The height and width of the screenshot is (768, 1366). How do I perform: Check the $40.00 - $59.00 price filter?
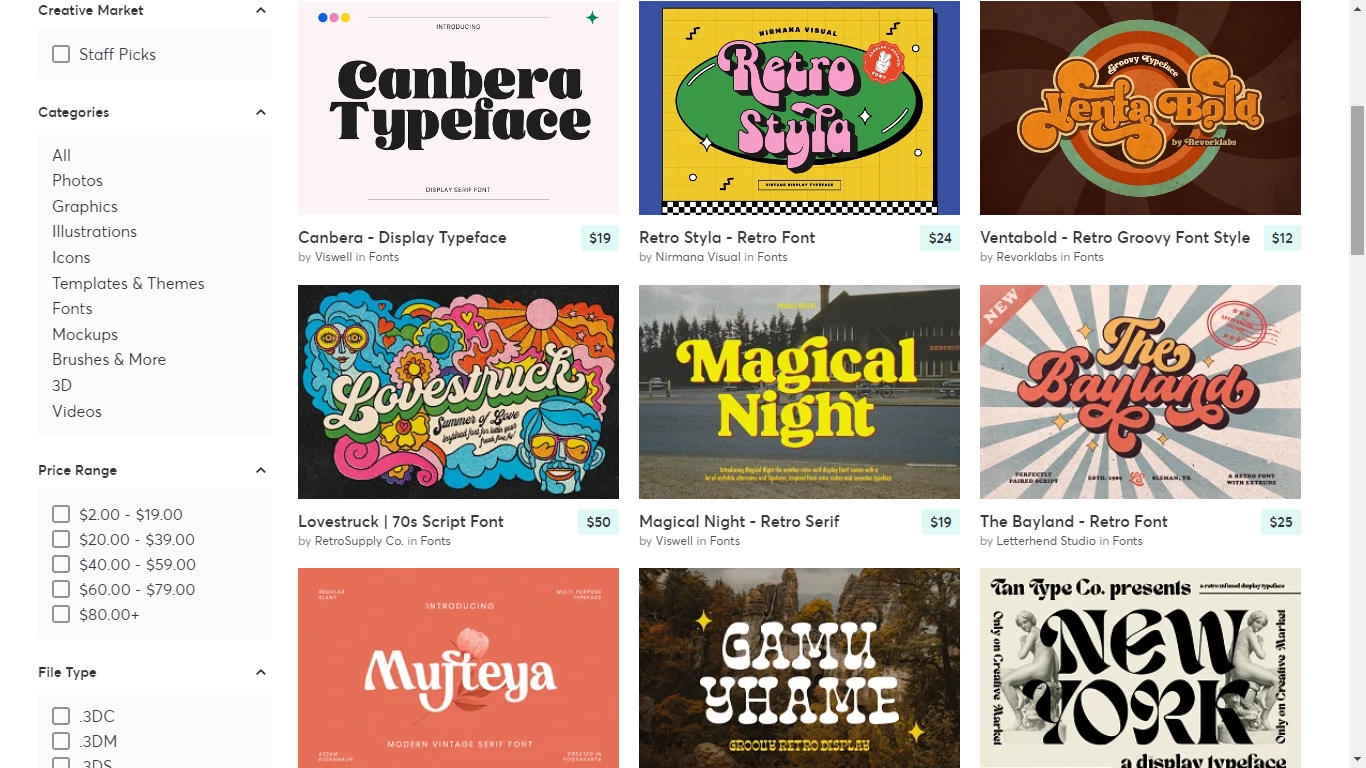click(61, 564)
